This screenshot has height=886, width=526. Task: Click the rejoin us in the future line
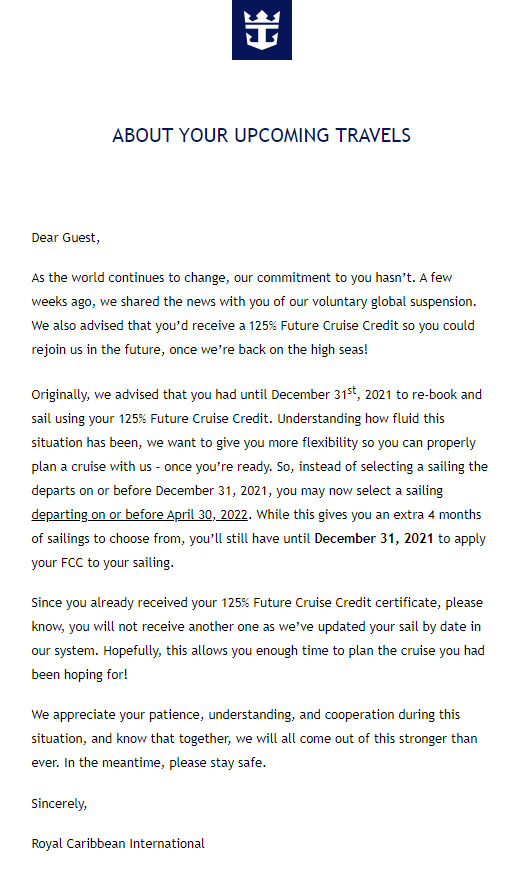[x=199, y=350]
